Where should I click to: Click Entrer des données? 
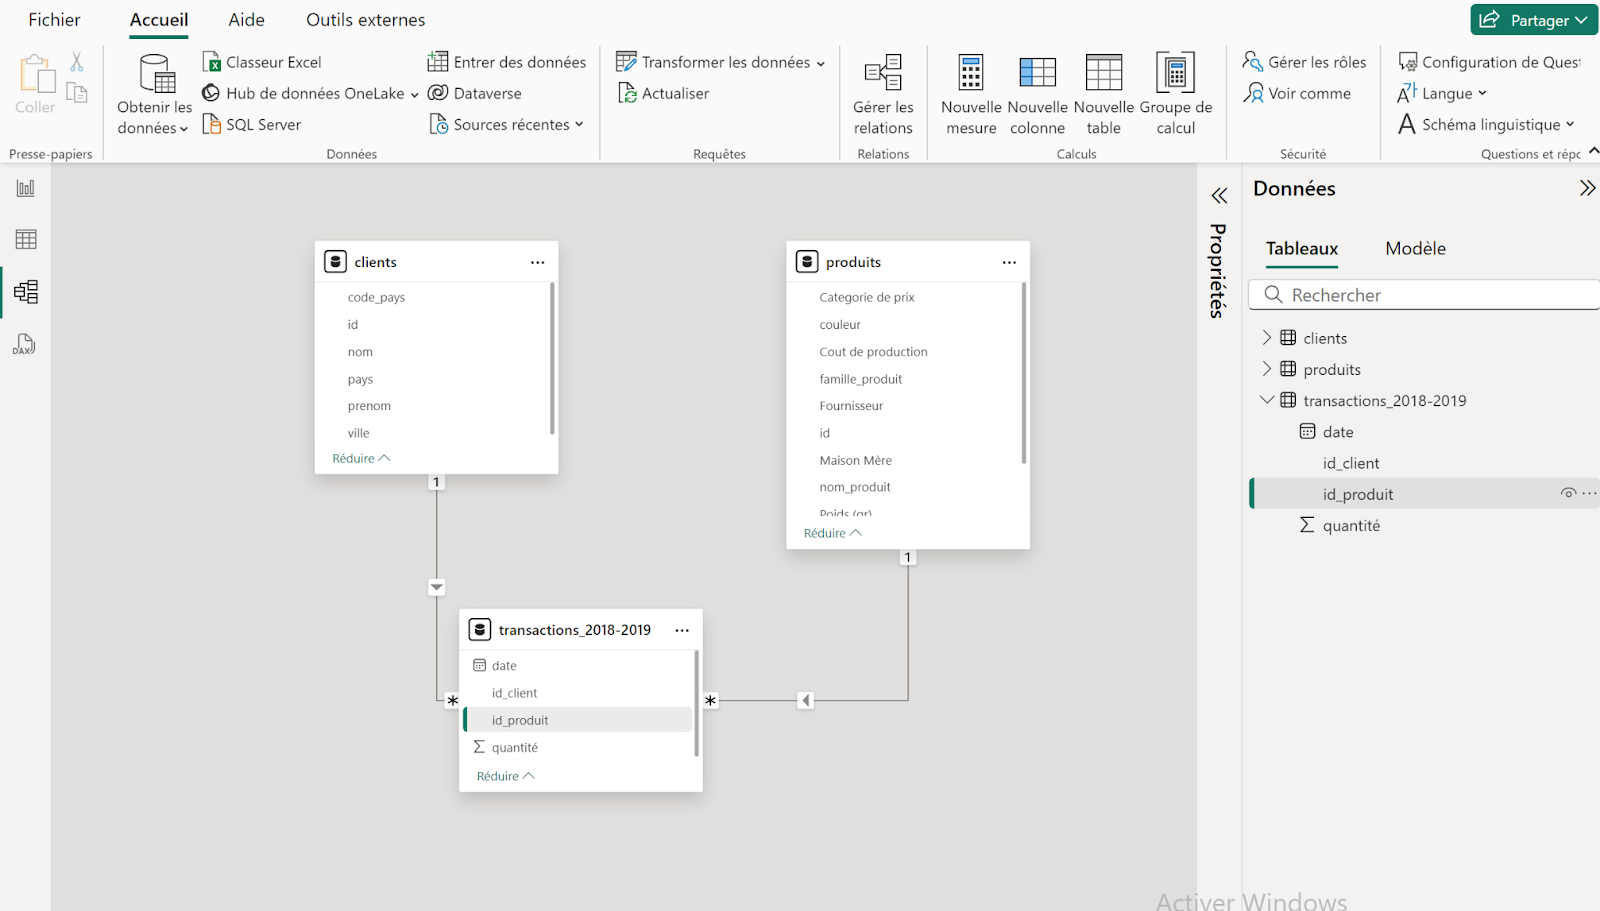pyautogui.click(x=507, y=62)
